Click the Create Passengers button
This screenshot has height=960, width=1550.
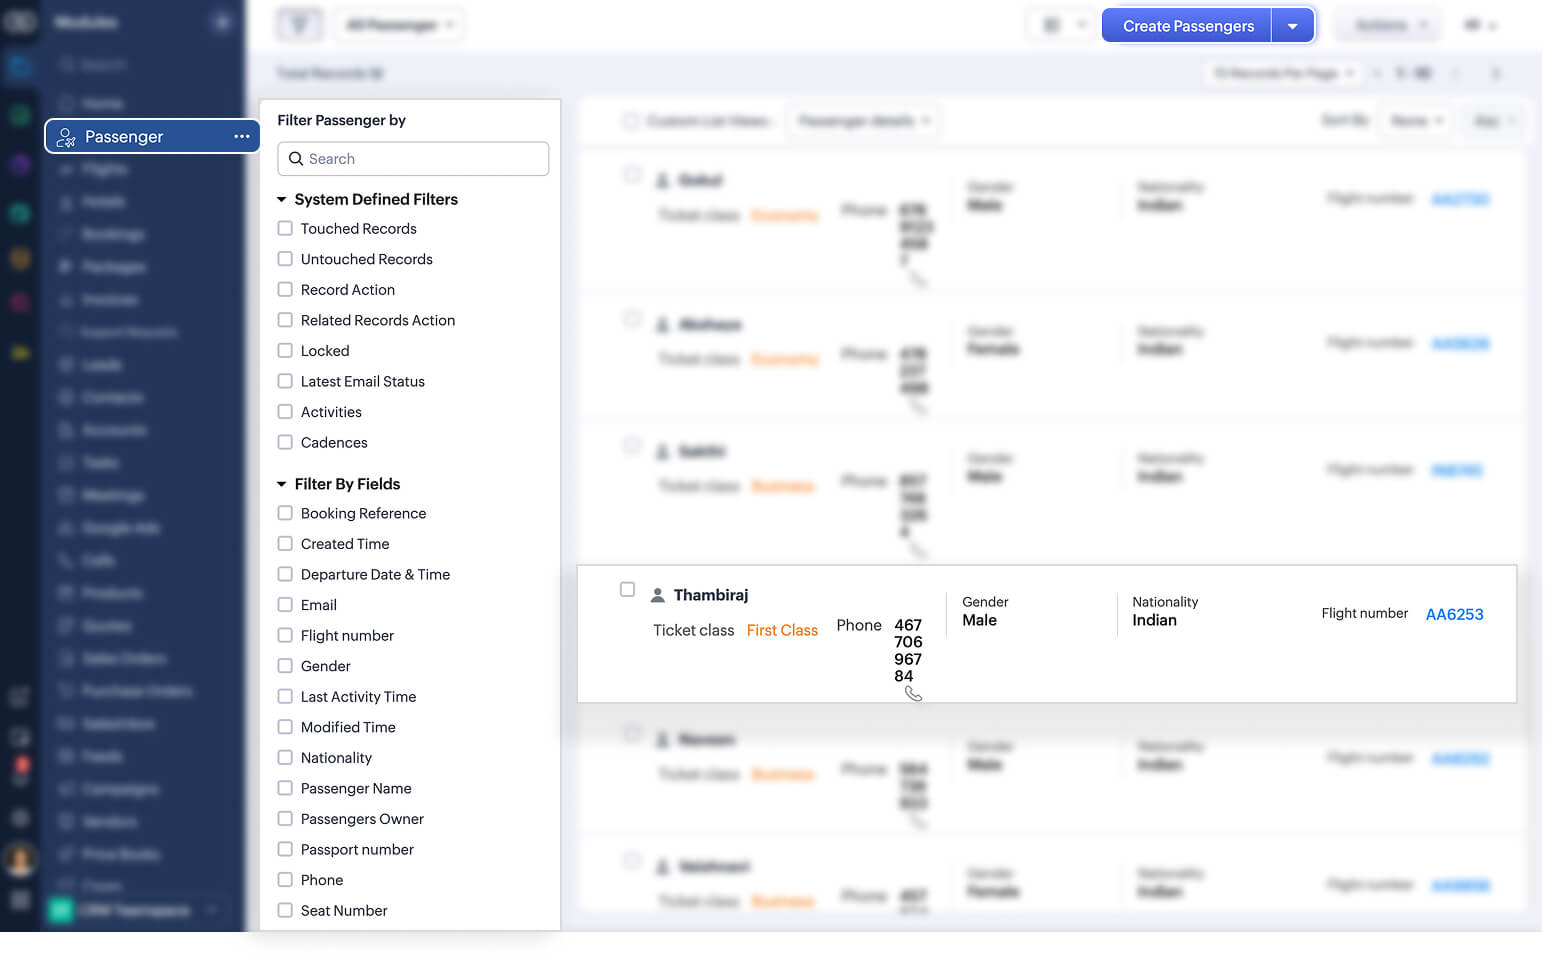tap(1186, 24)
